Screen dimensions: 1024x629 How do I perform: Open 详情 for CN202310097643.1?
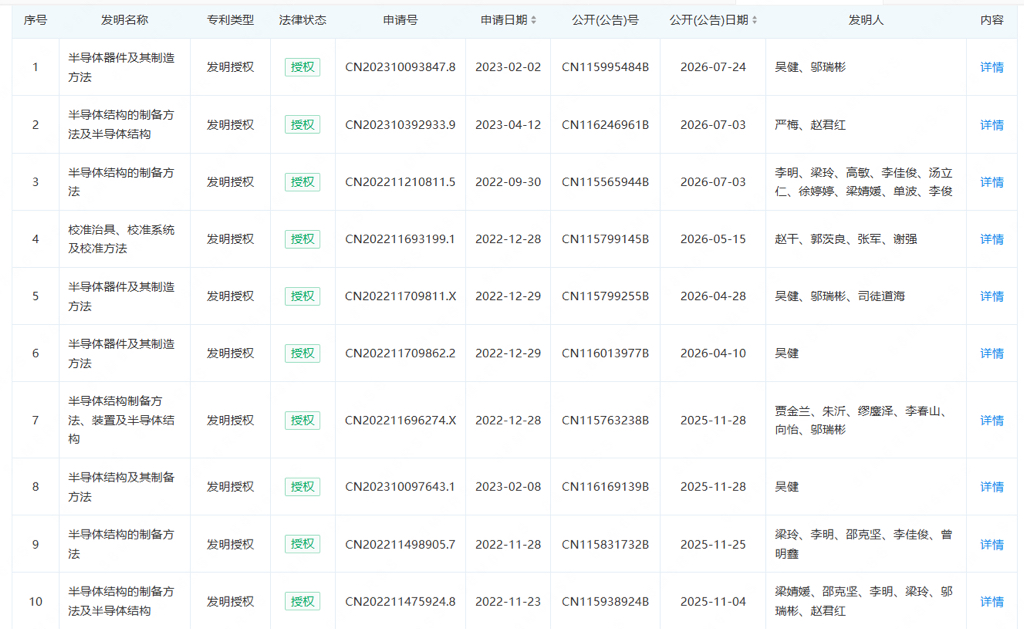click(x=991, y=487)
